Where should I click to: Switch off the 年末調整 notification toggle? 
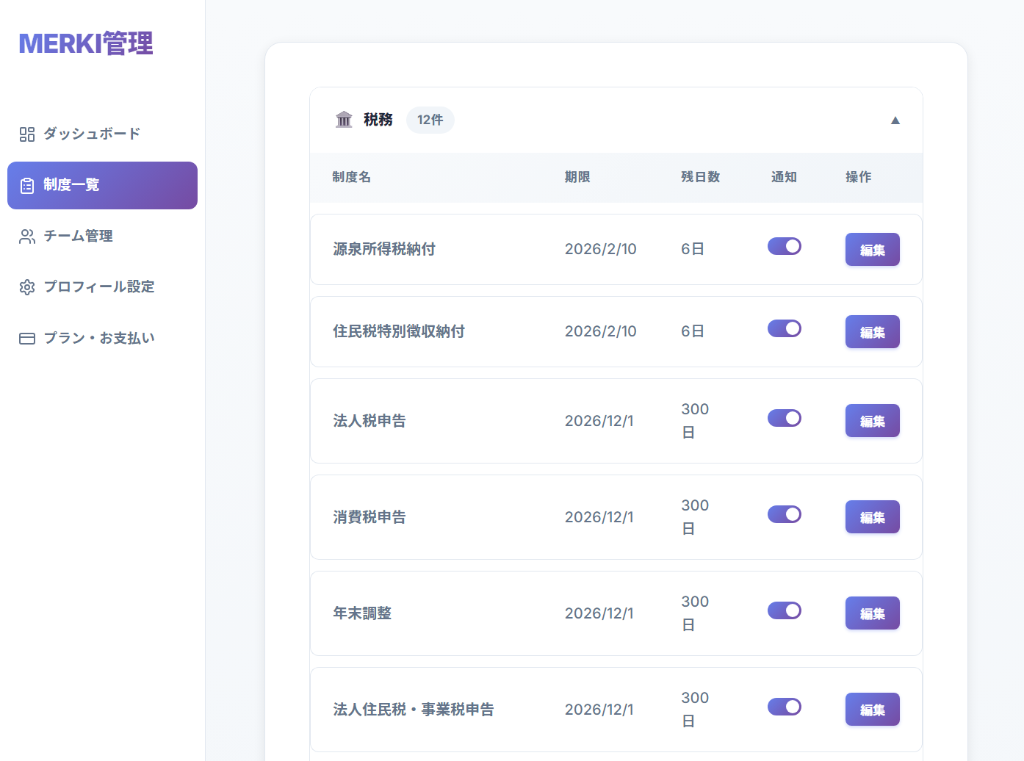pos(784,610)
